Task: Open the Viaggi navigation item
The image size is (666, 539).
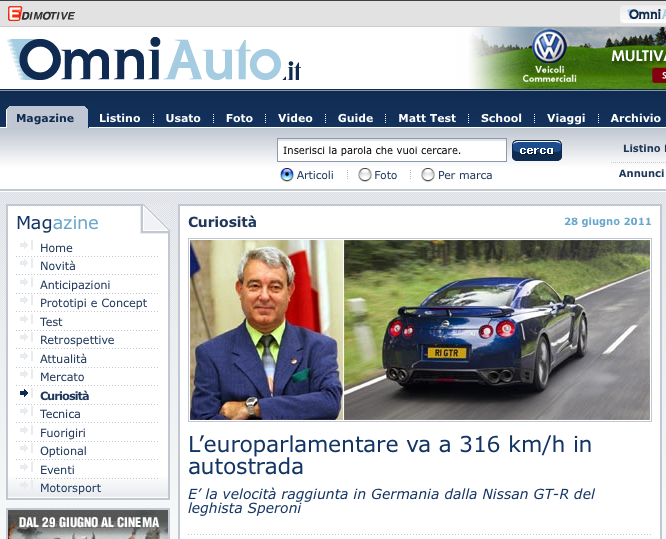Action: (x=566, y=118)
